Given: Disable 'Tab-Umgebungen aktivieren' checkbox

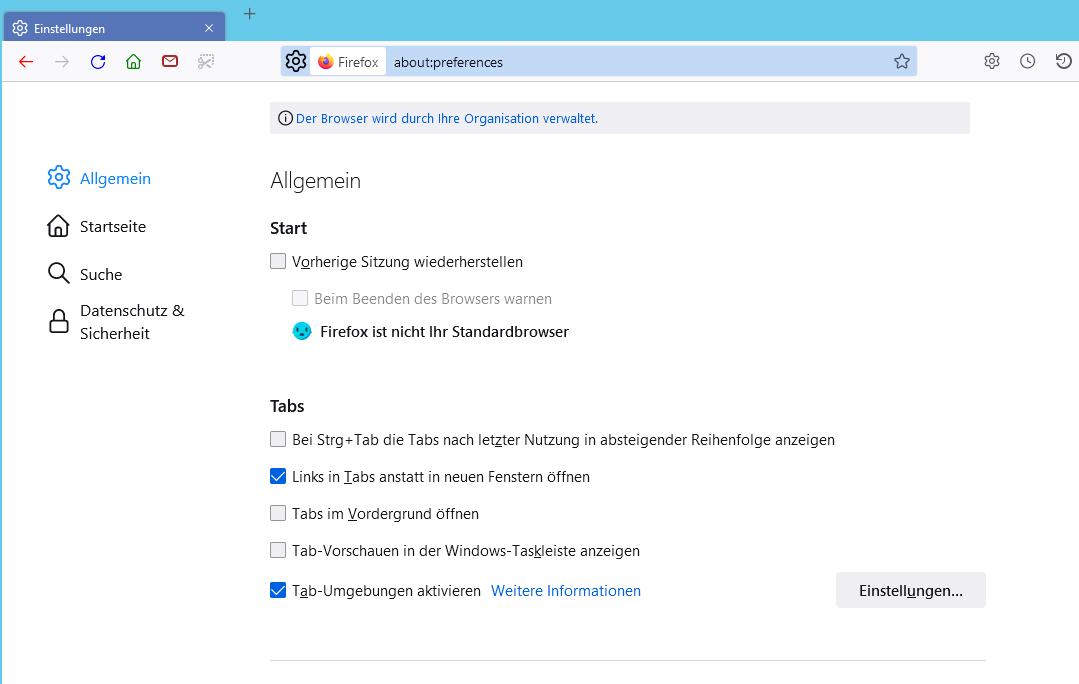Looking at the screenshot, I should click(278, 591).
